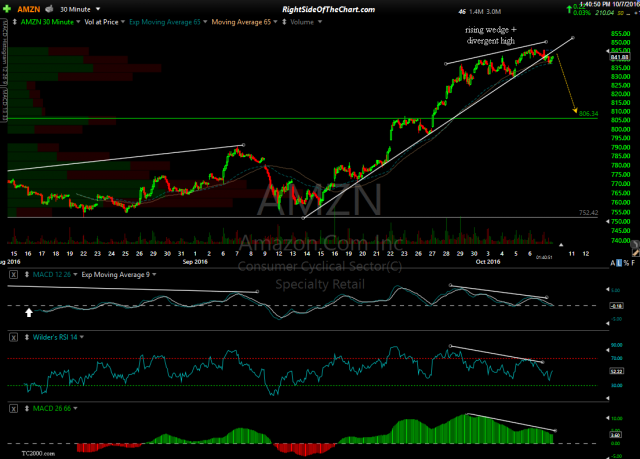Image resolution: width=640 pixels, height=459 pixels.
Task: Toggle percent scale with the % button
Action: point(626,264)
